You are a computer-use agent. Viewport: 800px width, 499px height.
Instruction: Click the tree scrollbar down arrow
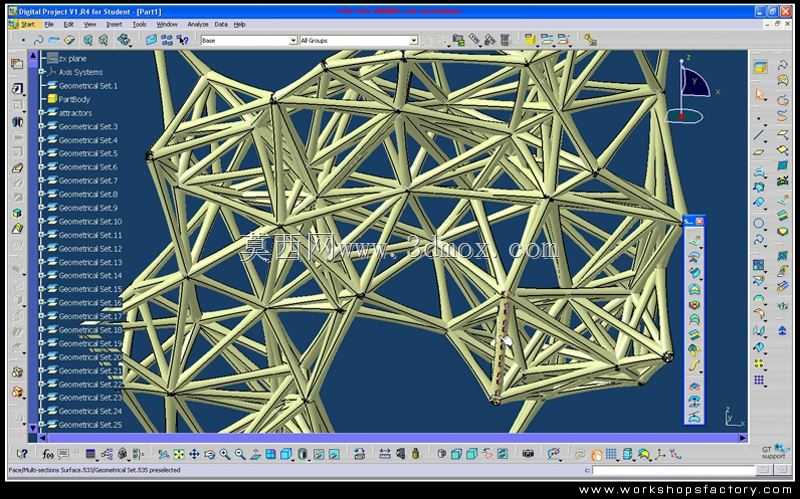click(x=33, y=428)
